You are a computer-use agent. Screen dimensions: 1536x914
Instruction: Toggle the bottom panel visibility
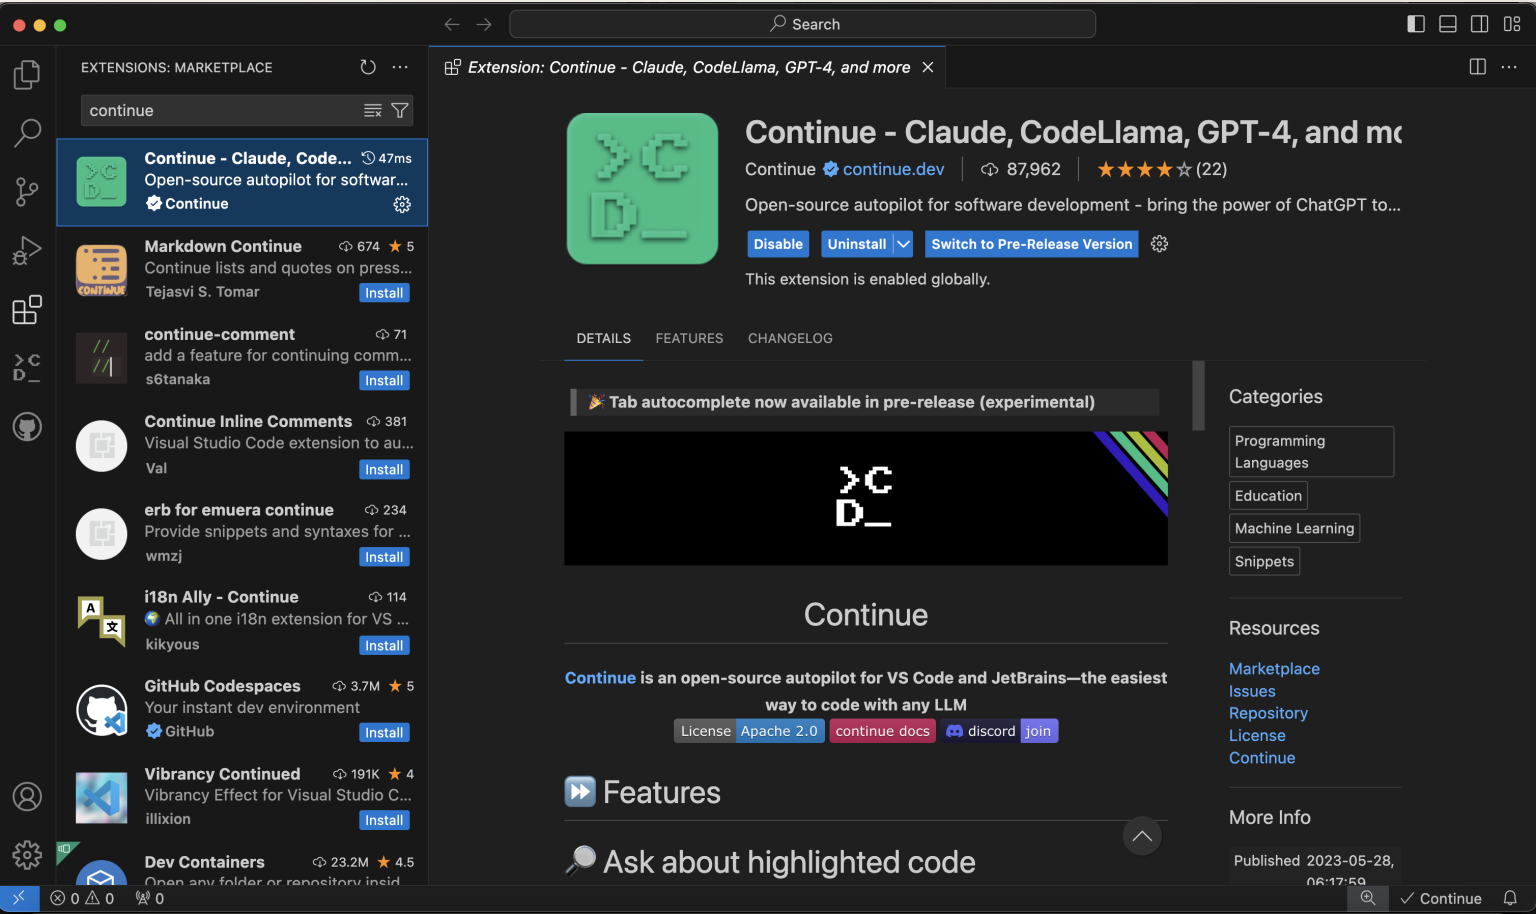tap(1448, 23)
